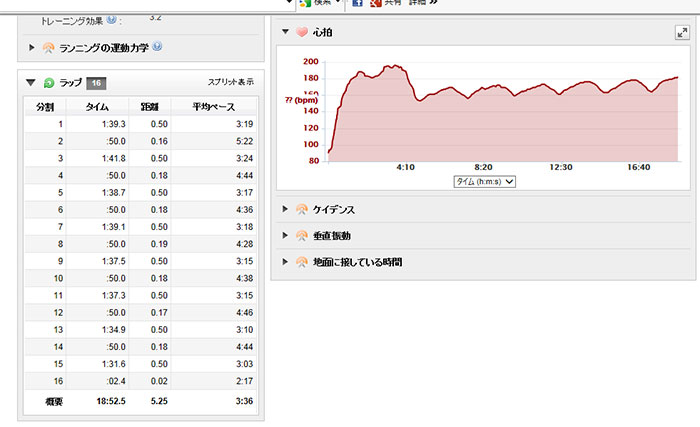Viewport: 700px width, 427px height.
Task: Click the ケイデンス running icon
Action: [301, 210]
